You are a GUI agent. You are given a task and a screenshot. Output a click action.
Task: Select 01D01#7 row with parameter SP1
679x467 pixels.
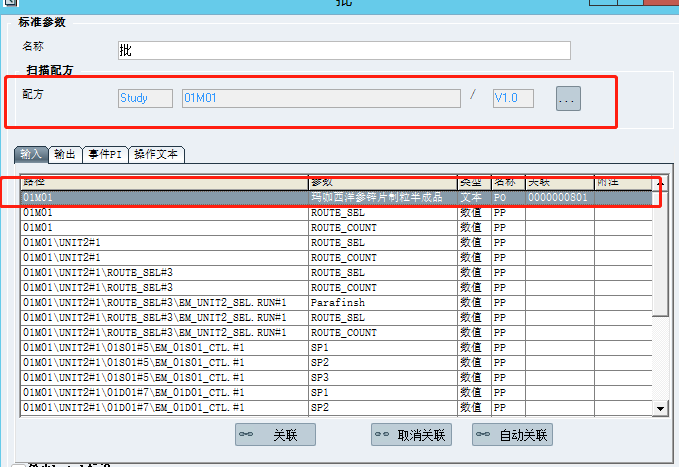[336, 393]
